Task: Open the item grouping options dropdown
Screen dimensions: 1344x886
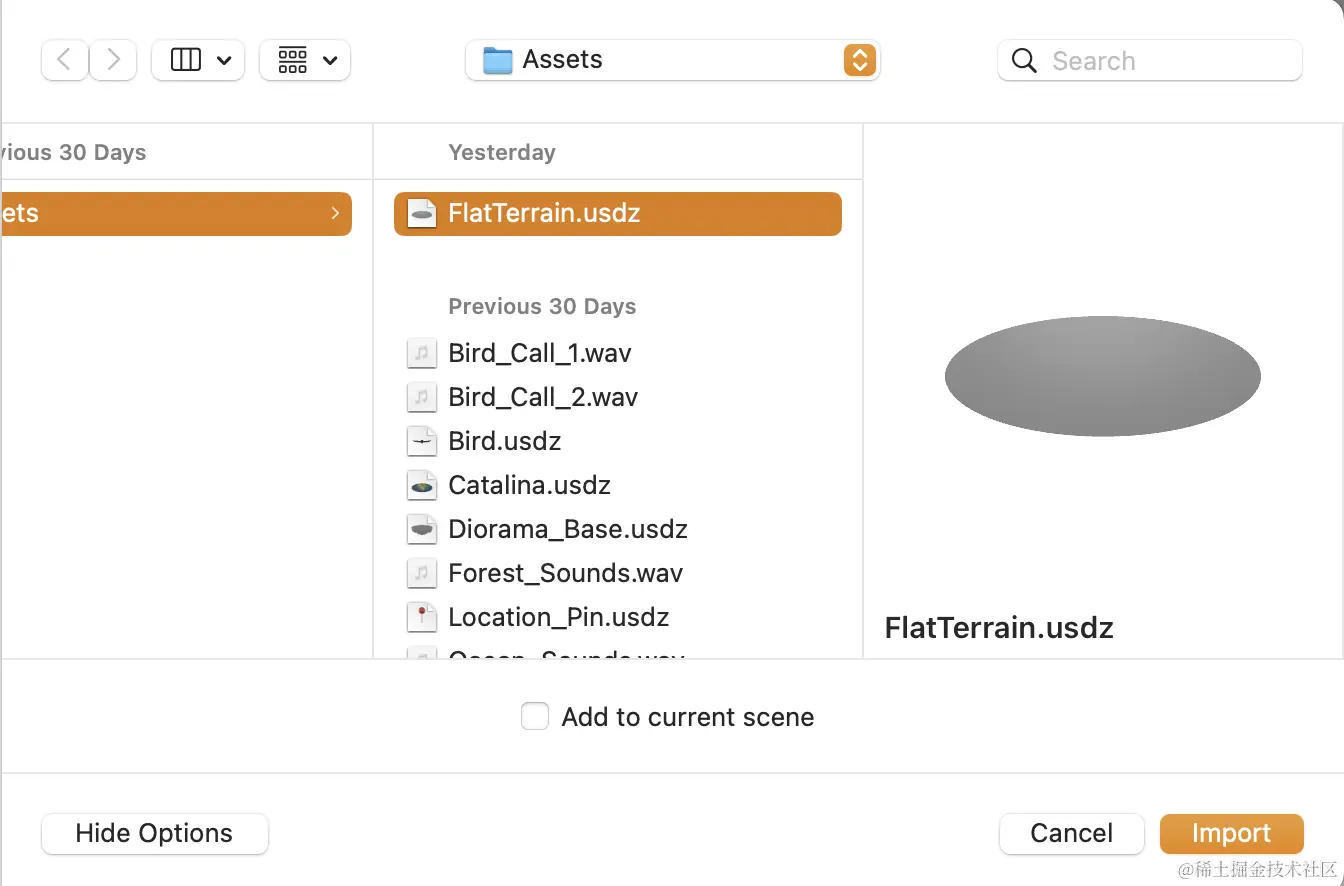Action: (x=304, y=60)
